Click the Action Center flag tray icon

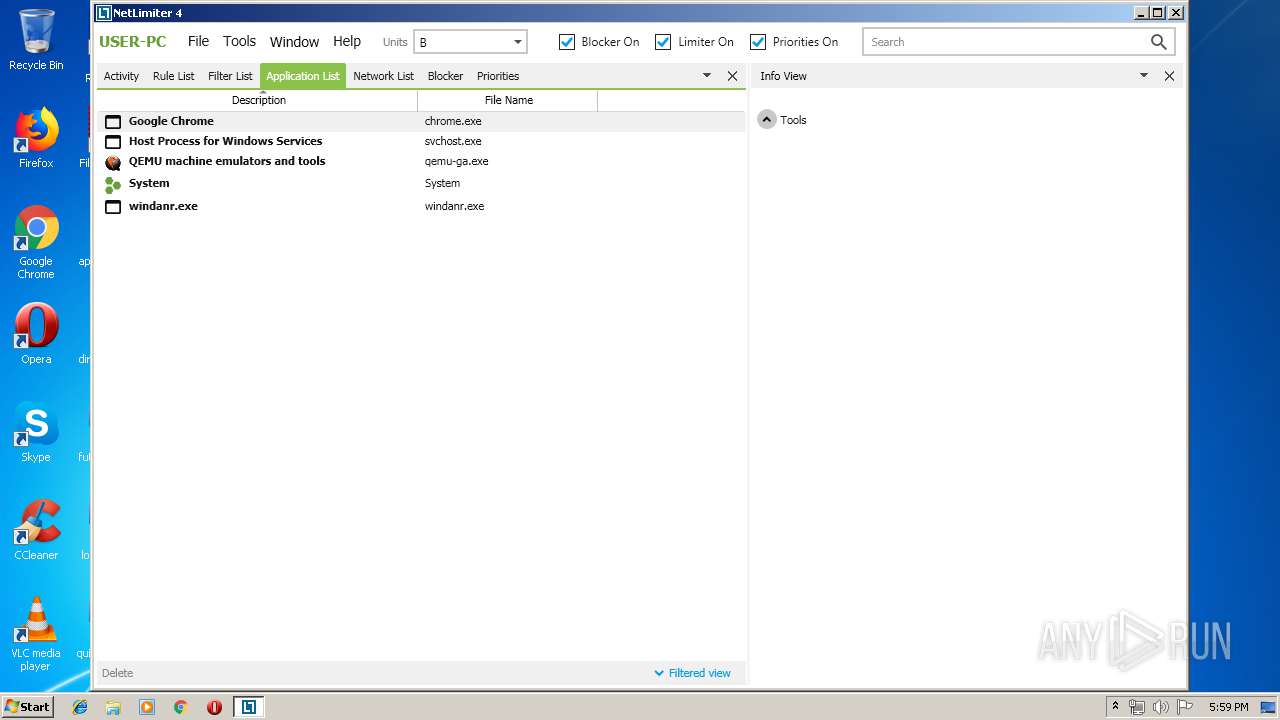(x=1185, y=707)
